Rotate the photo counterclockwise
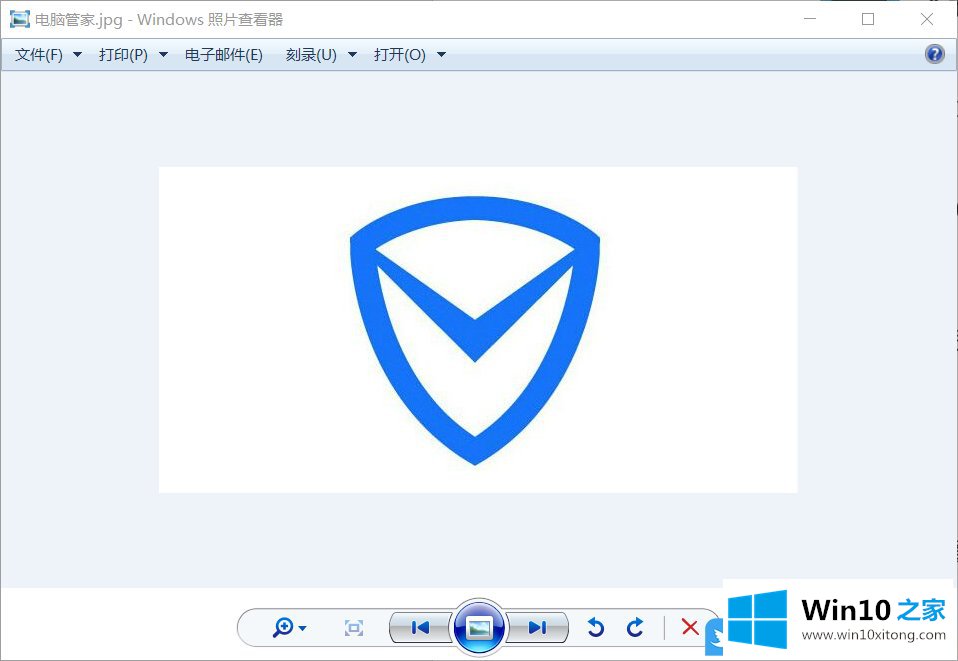 [596, 627]
